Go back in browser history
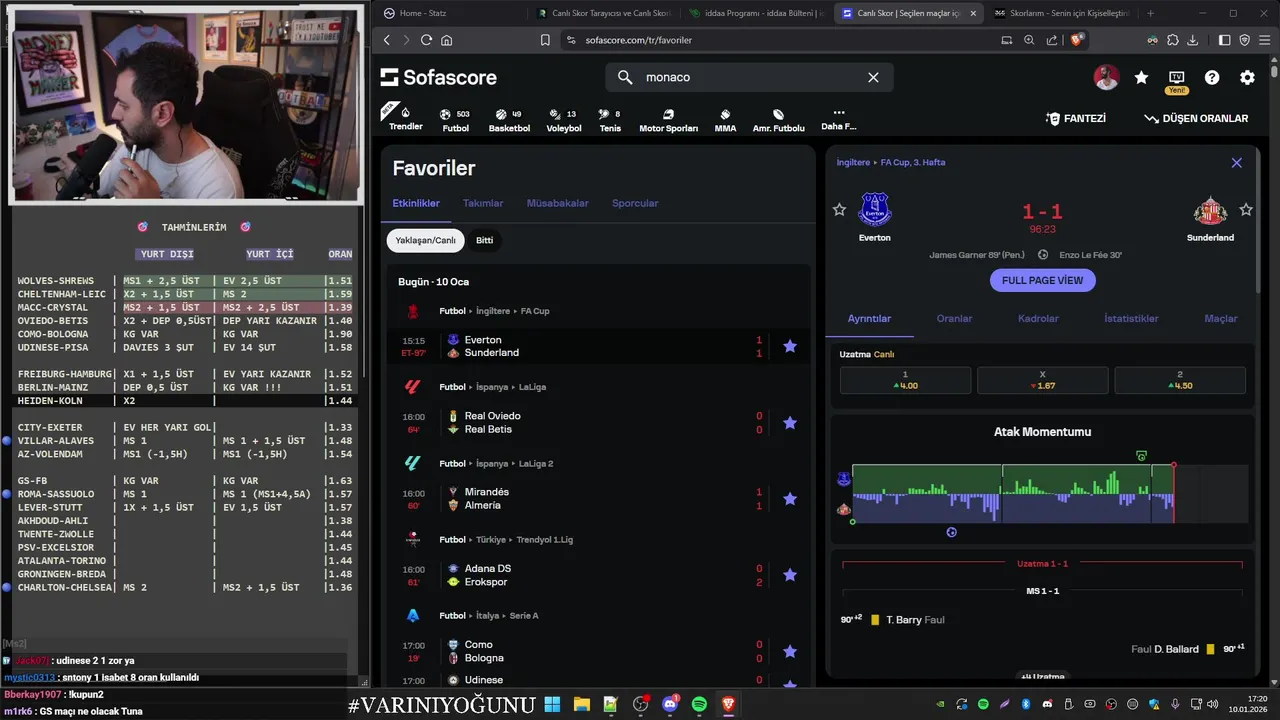 (388, 40)
